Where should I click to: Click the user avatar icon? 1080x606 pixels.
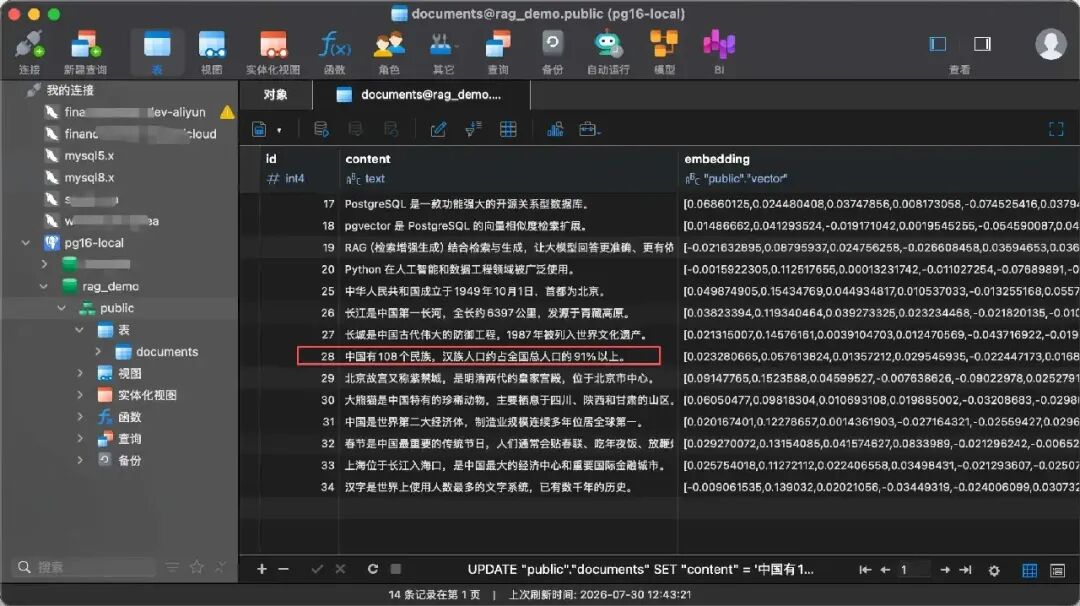click(x=1050, y=44)
